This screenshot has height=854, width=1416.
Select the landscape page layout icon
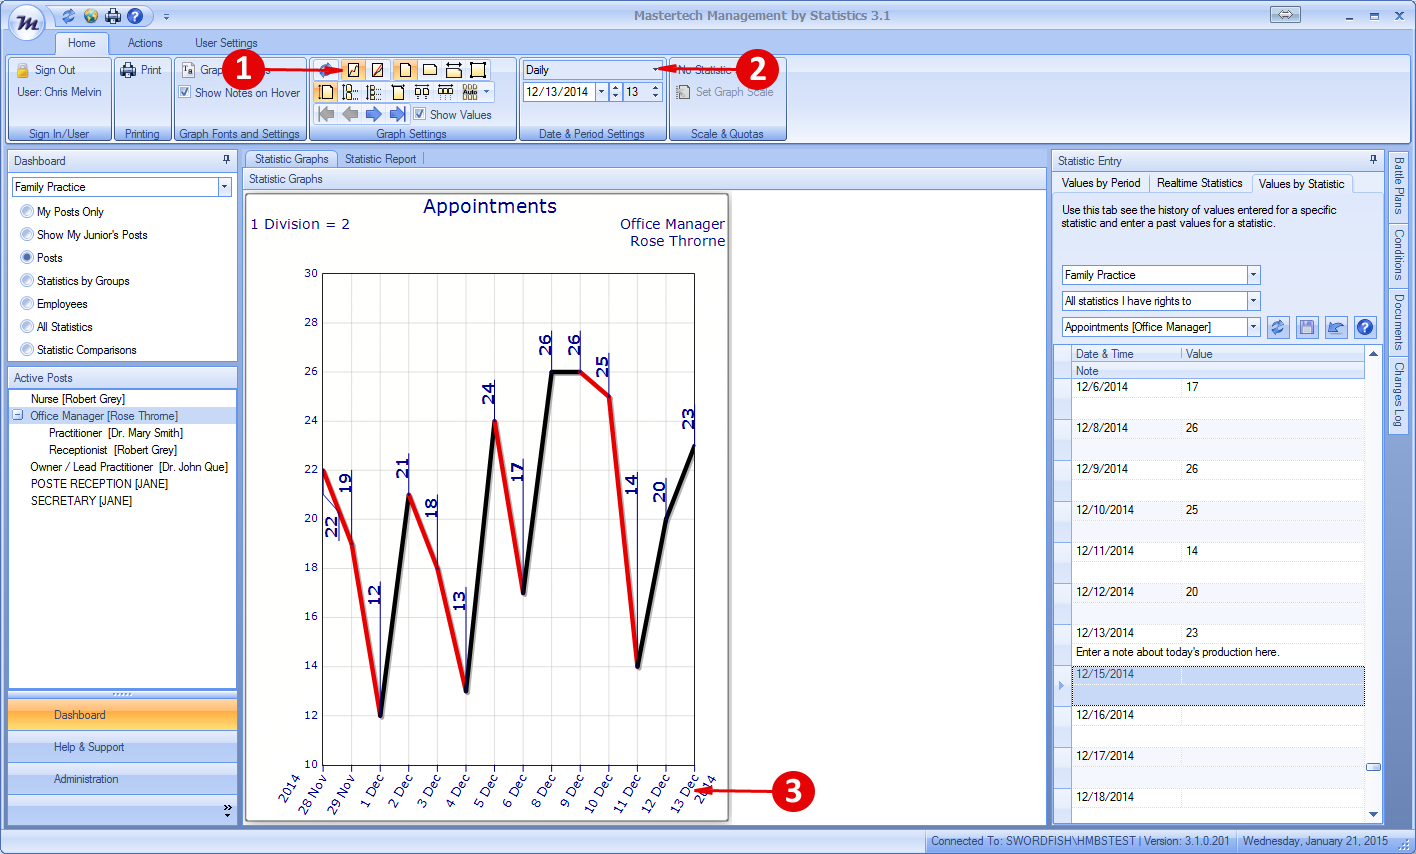point(430,70)
